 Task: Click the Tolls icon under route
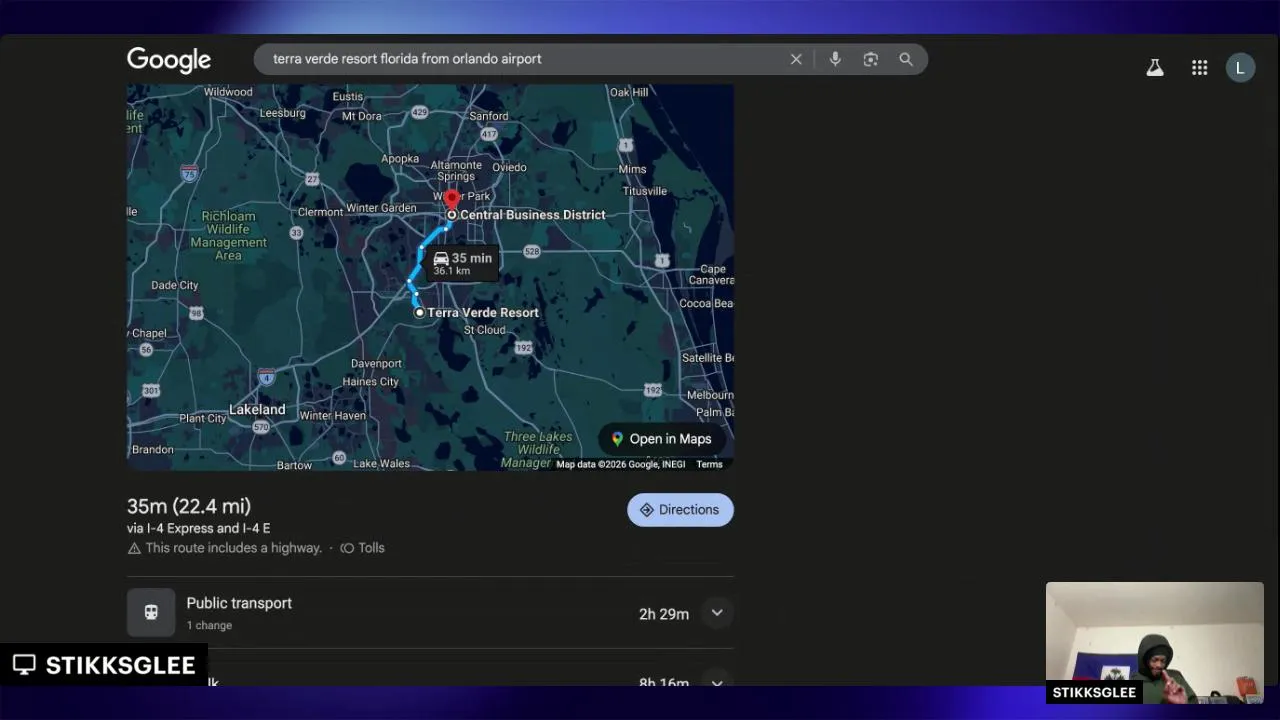coord(347,548)
